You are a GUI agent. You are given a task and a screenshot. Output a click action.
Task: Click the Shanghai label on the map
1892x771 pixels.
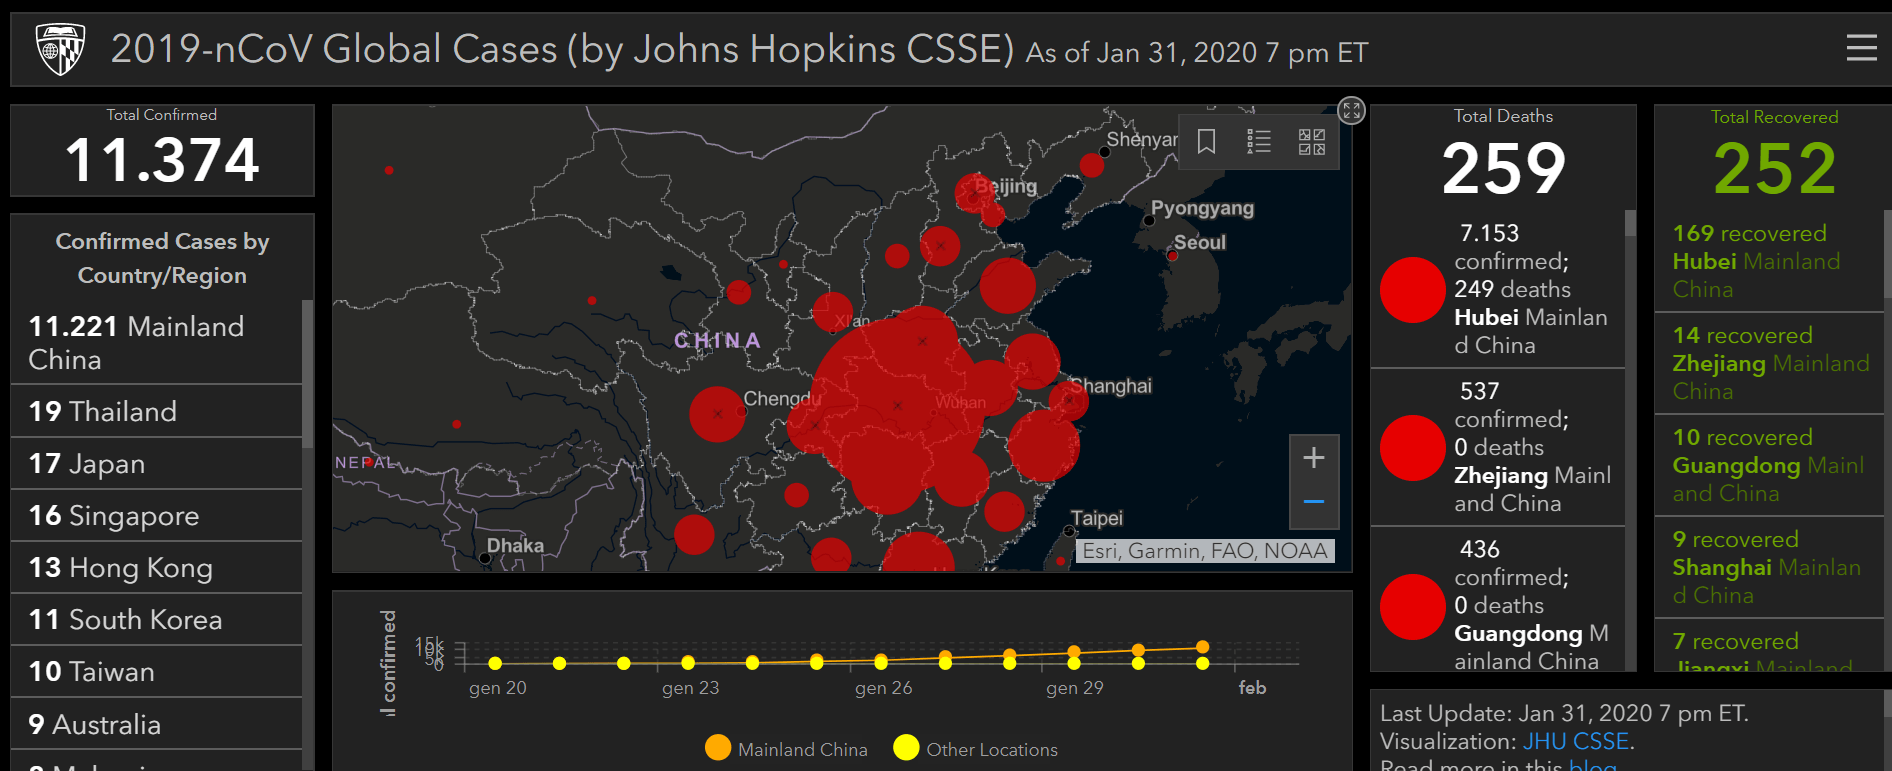click(1111, 386)
